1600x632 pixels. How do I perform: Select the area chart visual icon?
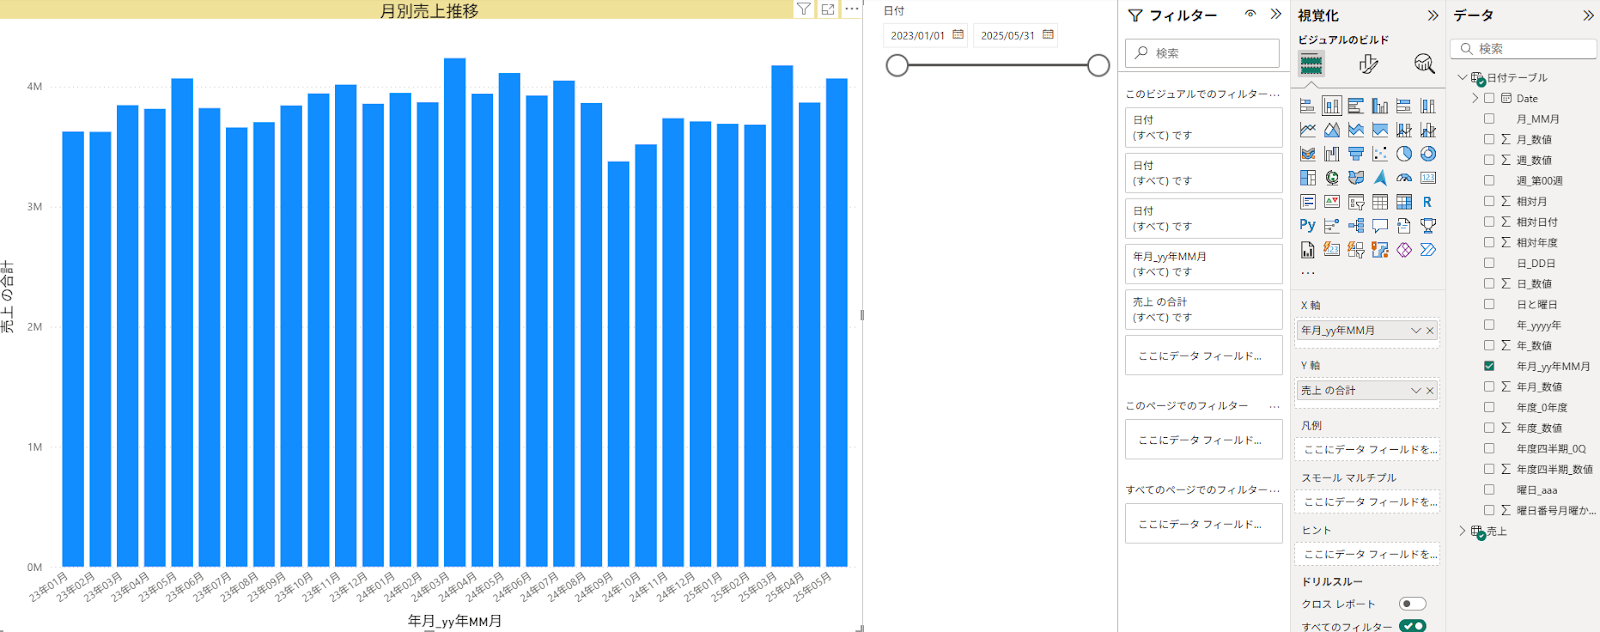[x=1332, y=130]
